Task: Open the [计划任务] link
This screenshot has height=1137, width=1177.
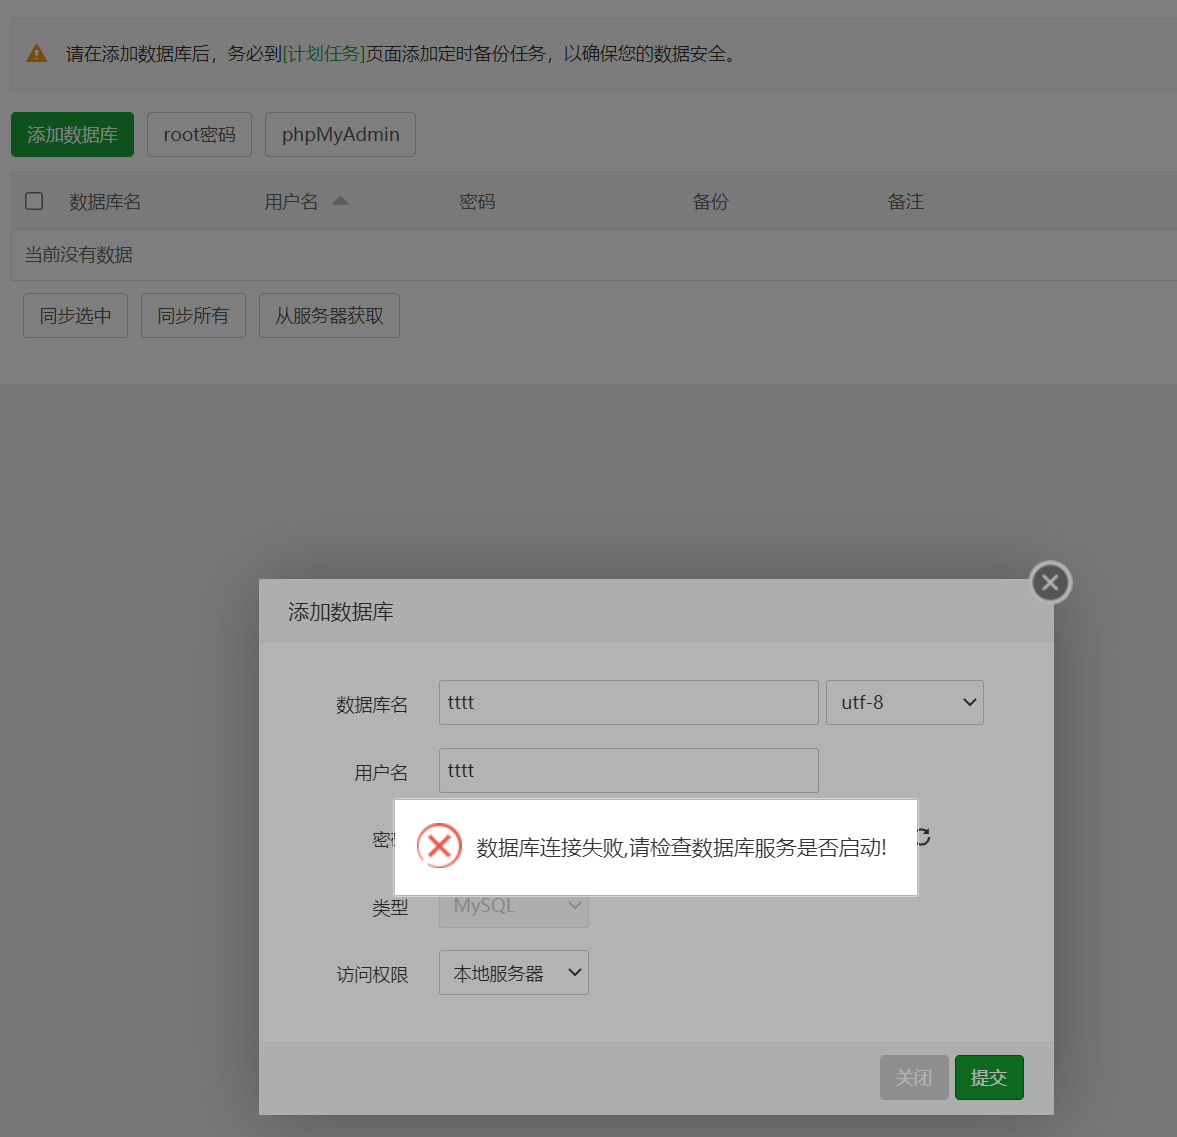Action: click(324, 54)
